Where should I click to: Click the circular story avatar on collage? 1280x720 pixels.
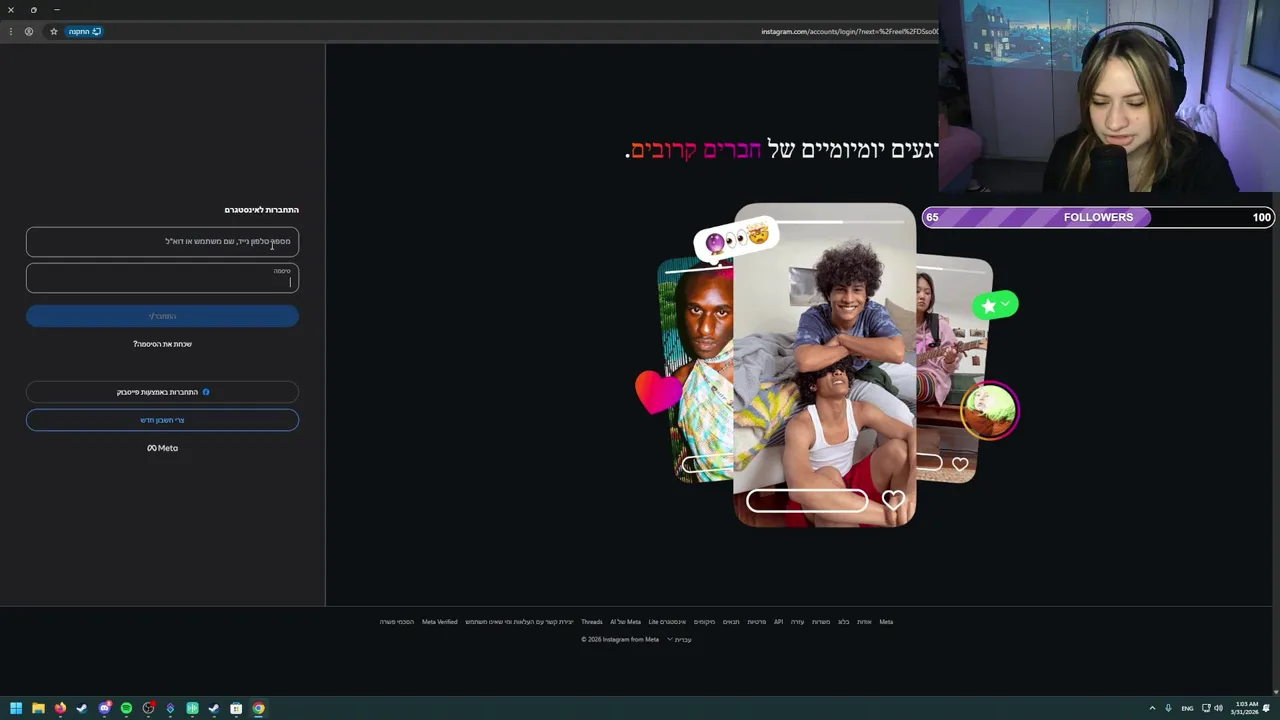pos(990,410)
